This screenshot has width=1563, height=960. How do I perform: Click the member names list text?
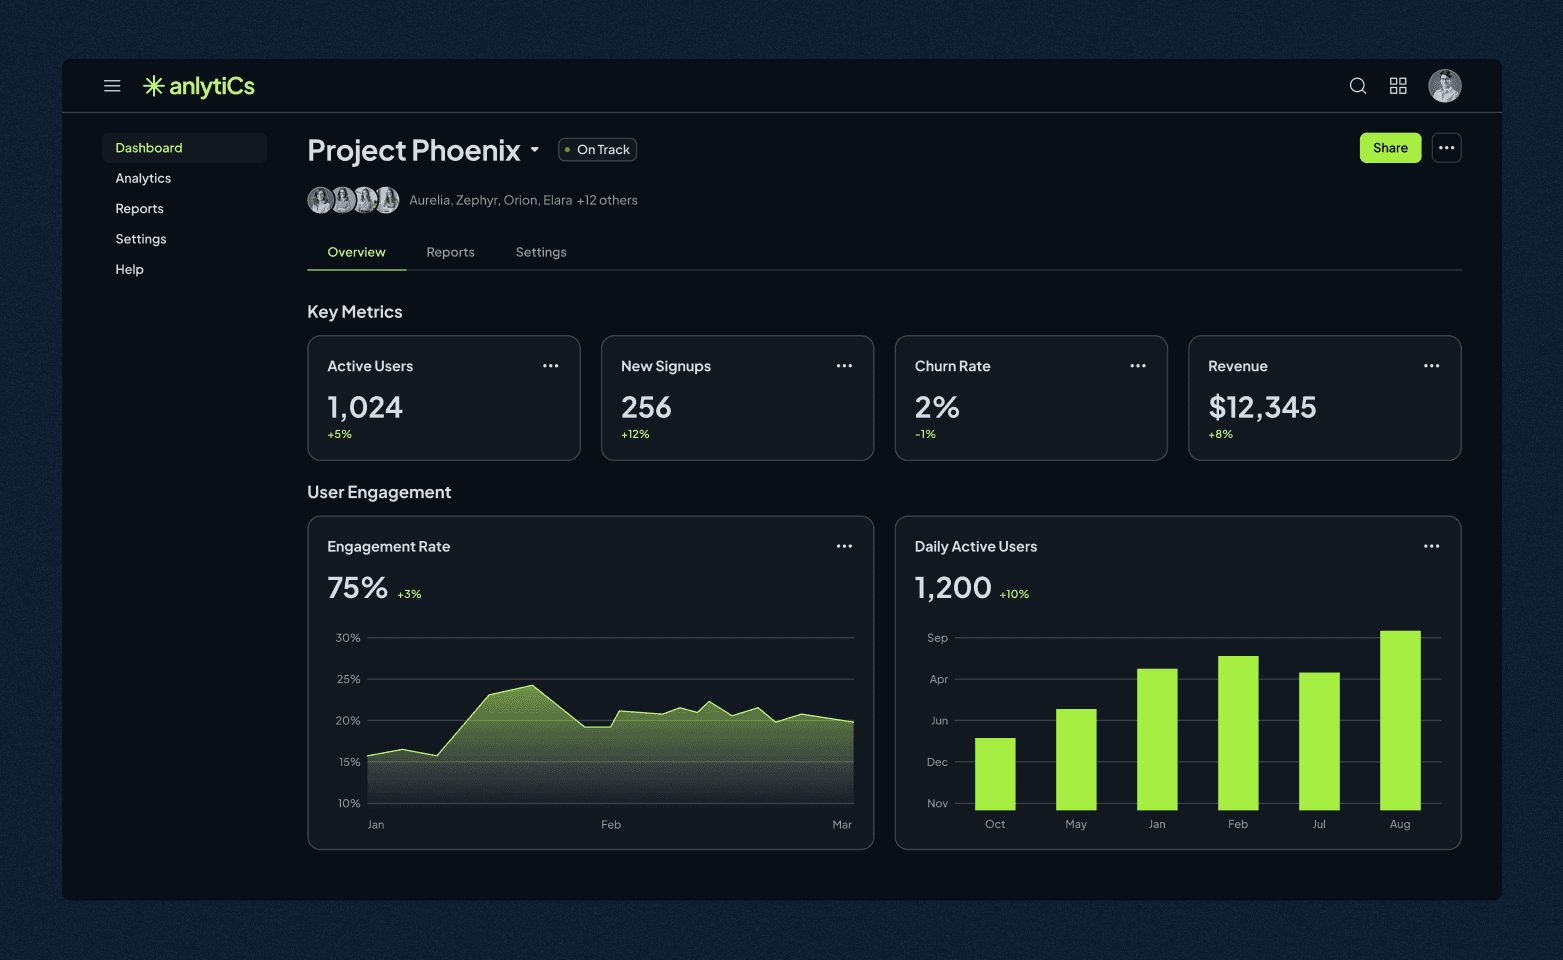pos(523,200)
